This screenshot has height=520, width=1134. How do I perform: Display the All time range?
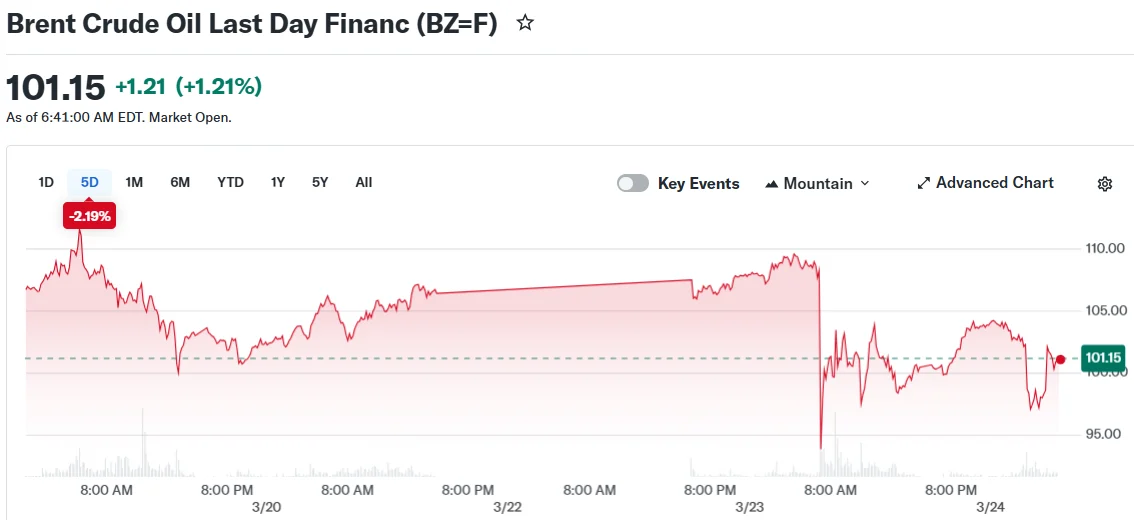click(364, 182)
